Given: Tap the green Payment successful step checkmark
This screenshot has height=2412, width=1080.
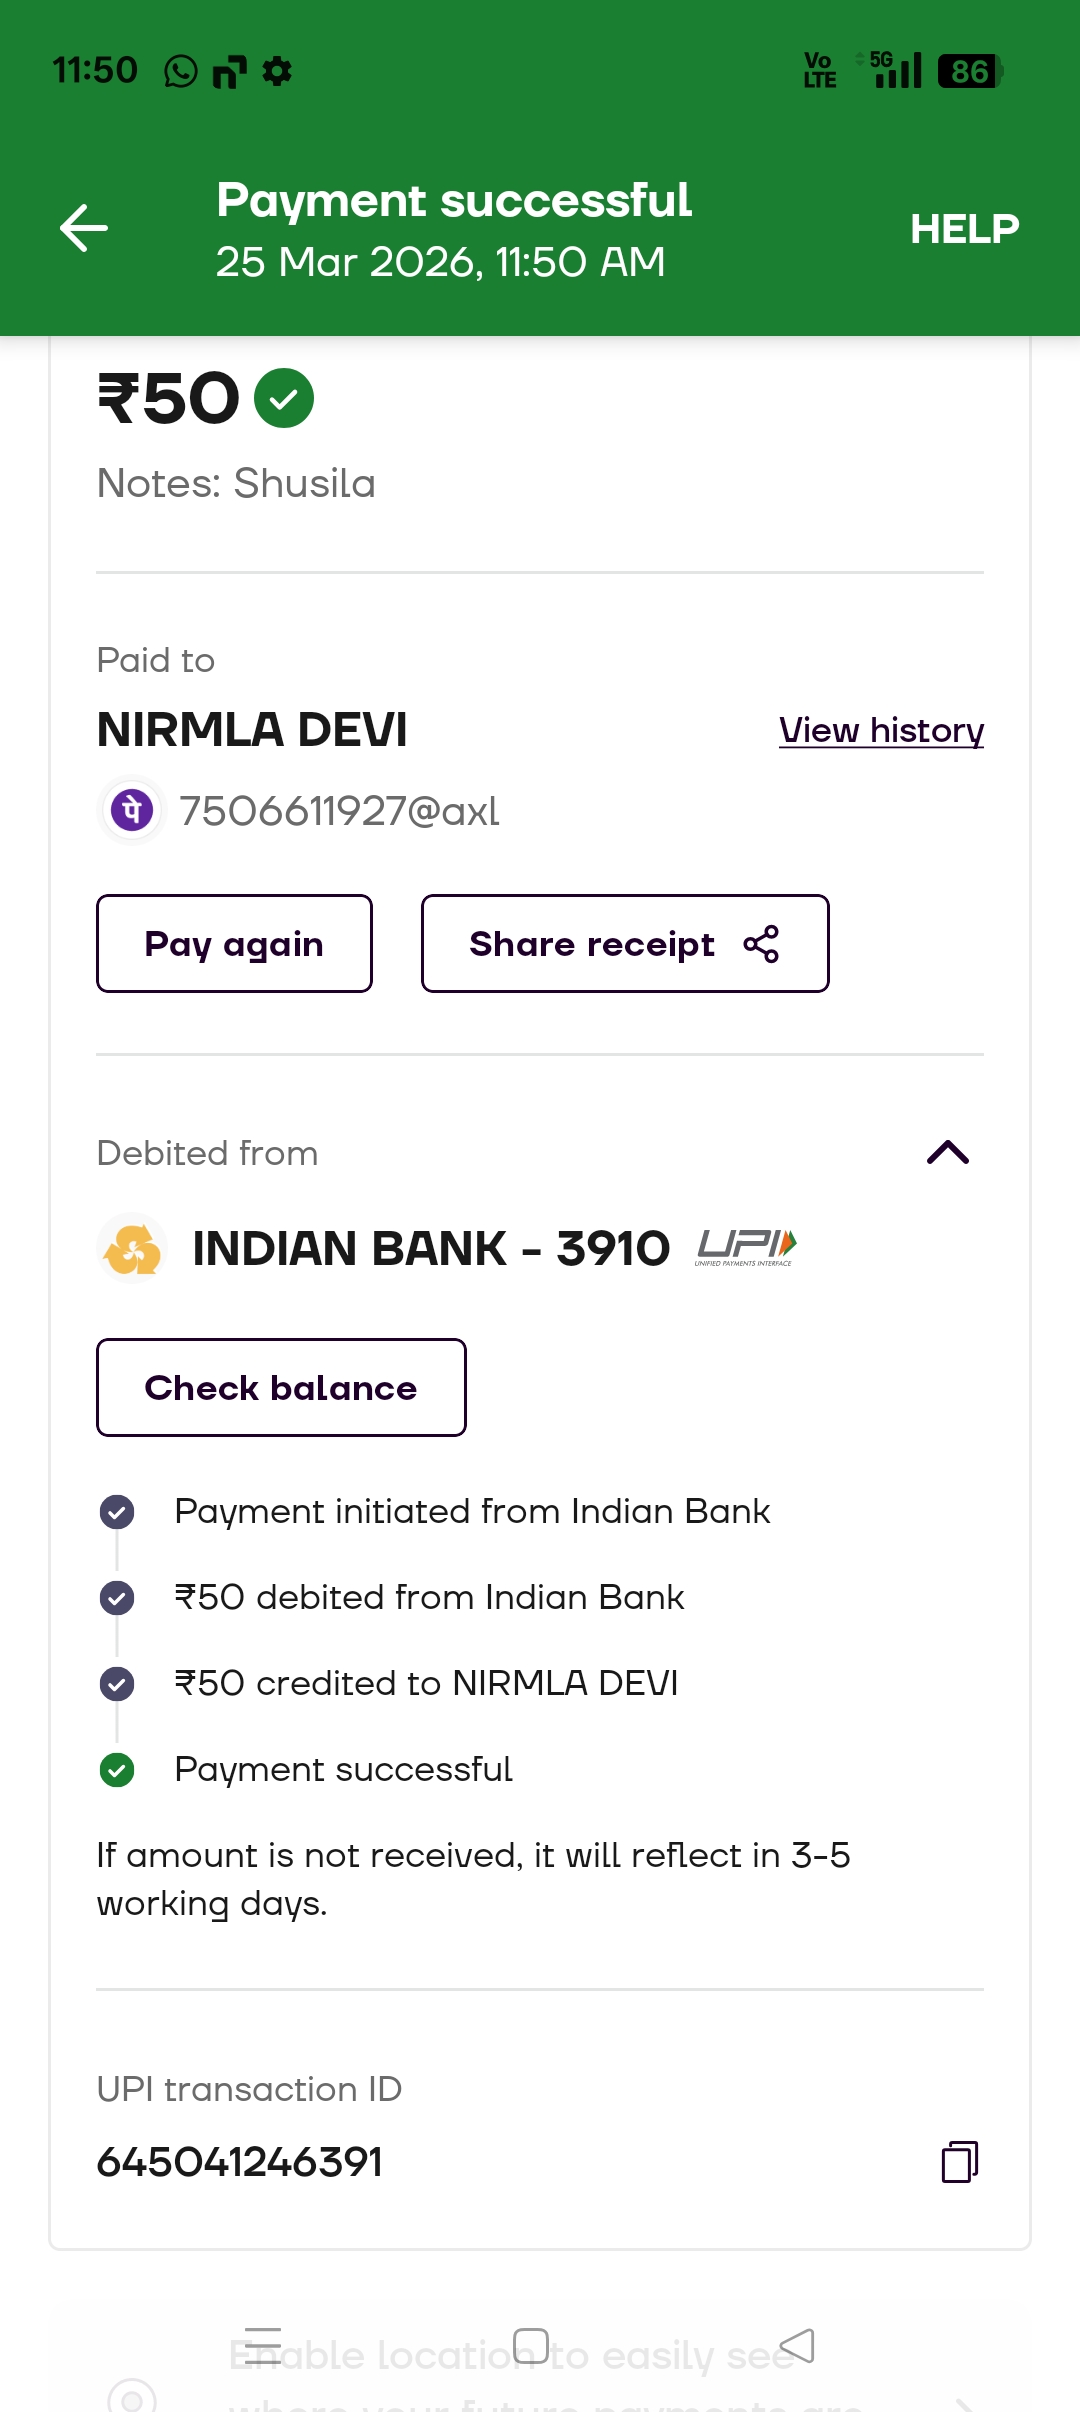Looking at the screenshot, I should click(x=117, y=1770).
